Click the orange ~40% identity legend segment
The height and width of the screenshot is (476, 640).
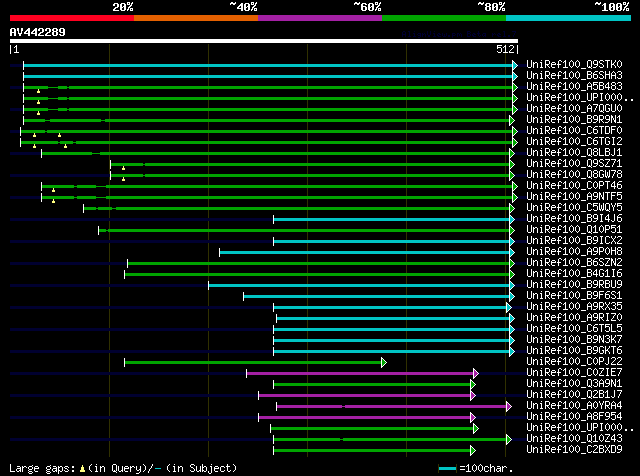(196, 18)
